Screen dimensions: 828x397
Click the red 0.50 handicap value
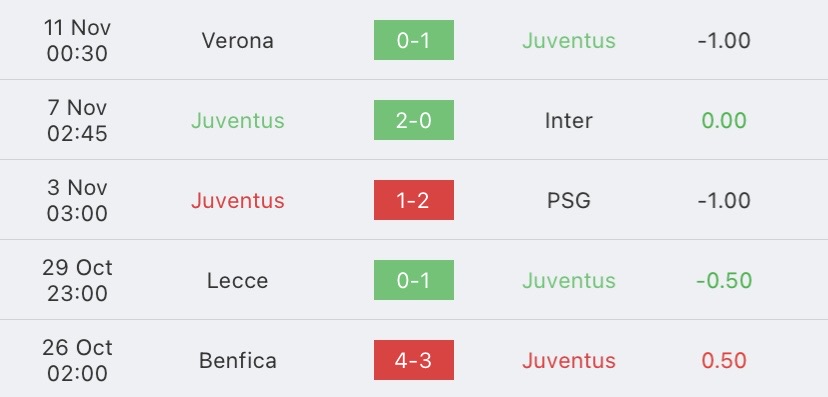pos(724,361)
